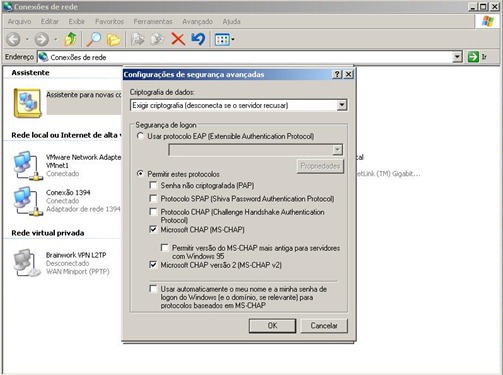Screen dimensions: 503x375
Task: Click the blue Undo arrow icon
Action: (198, 39)
